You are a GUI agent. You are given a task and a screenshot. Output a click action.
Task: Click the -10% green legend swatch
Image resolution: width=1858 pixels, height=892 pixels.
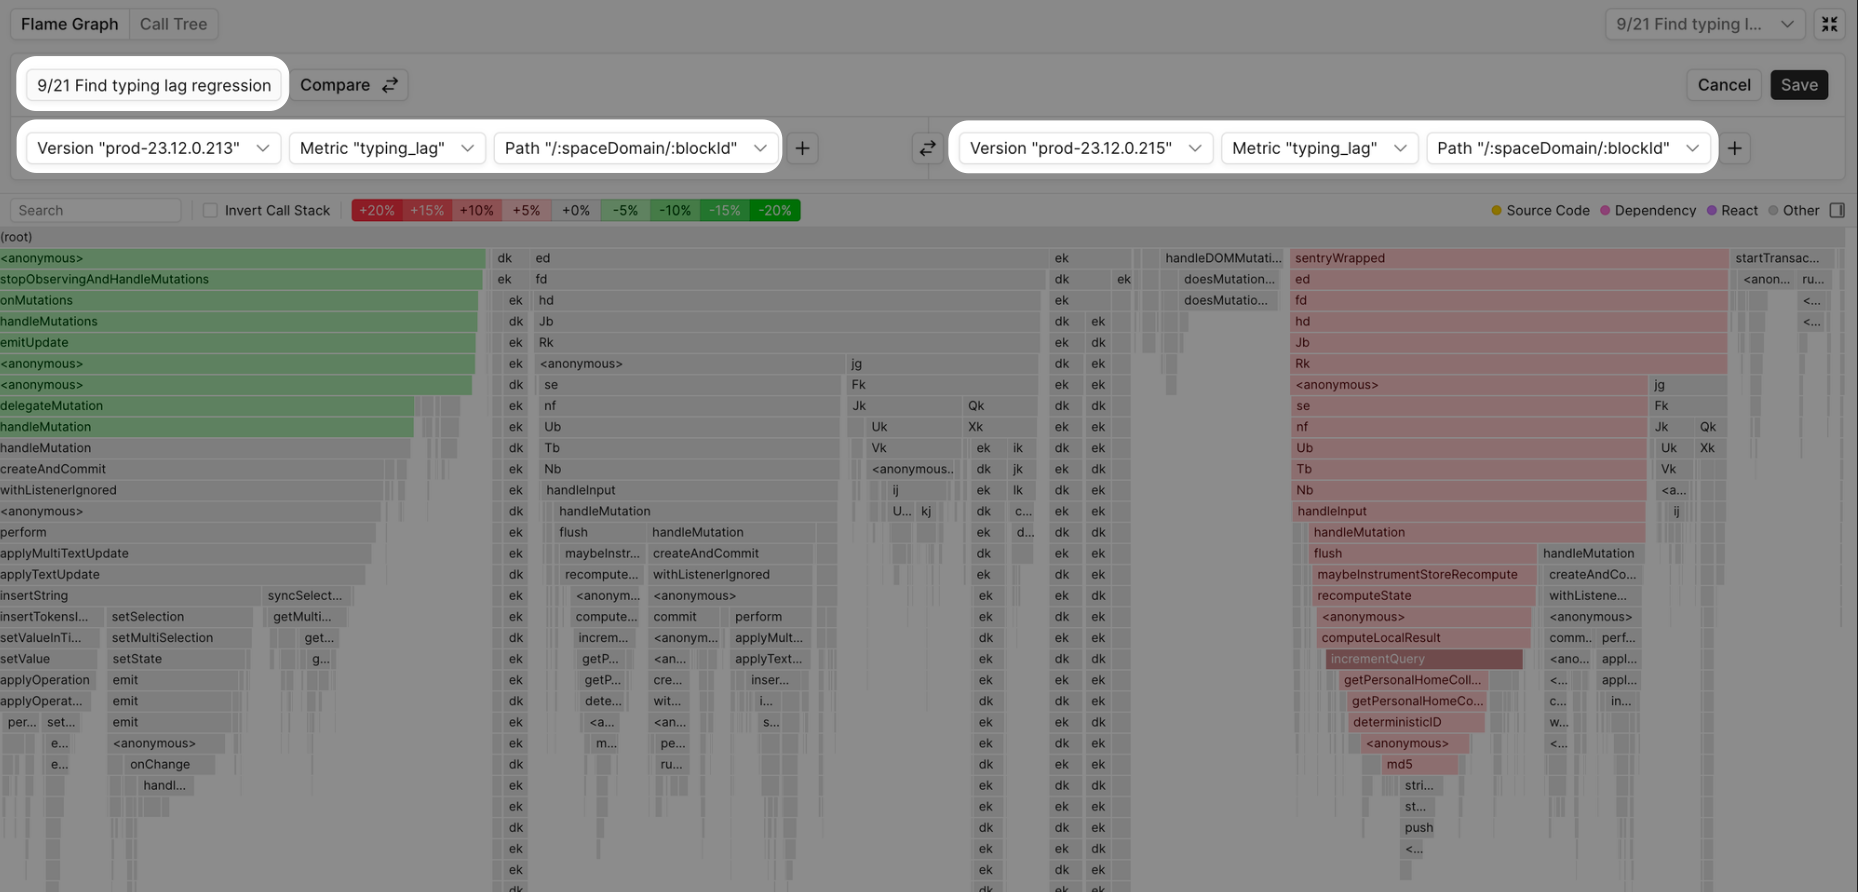[x=675, y=210]
